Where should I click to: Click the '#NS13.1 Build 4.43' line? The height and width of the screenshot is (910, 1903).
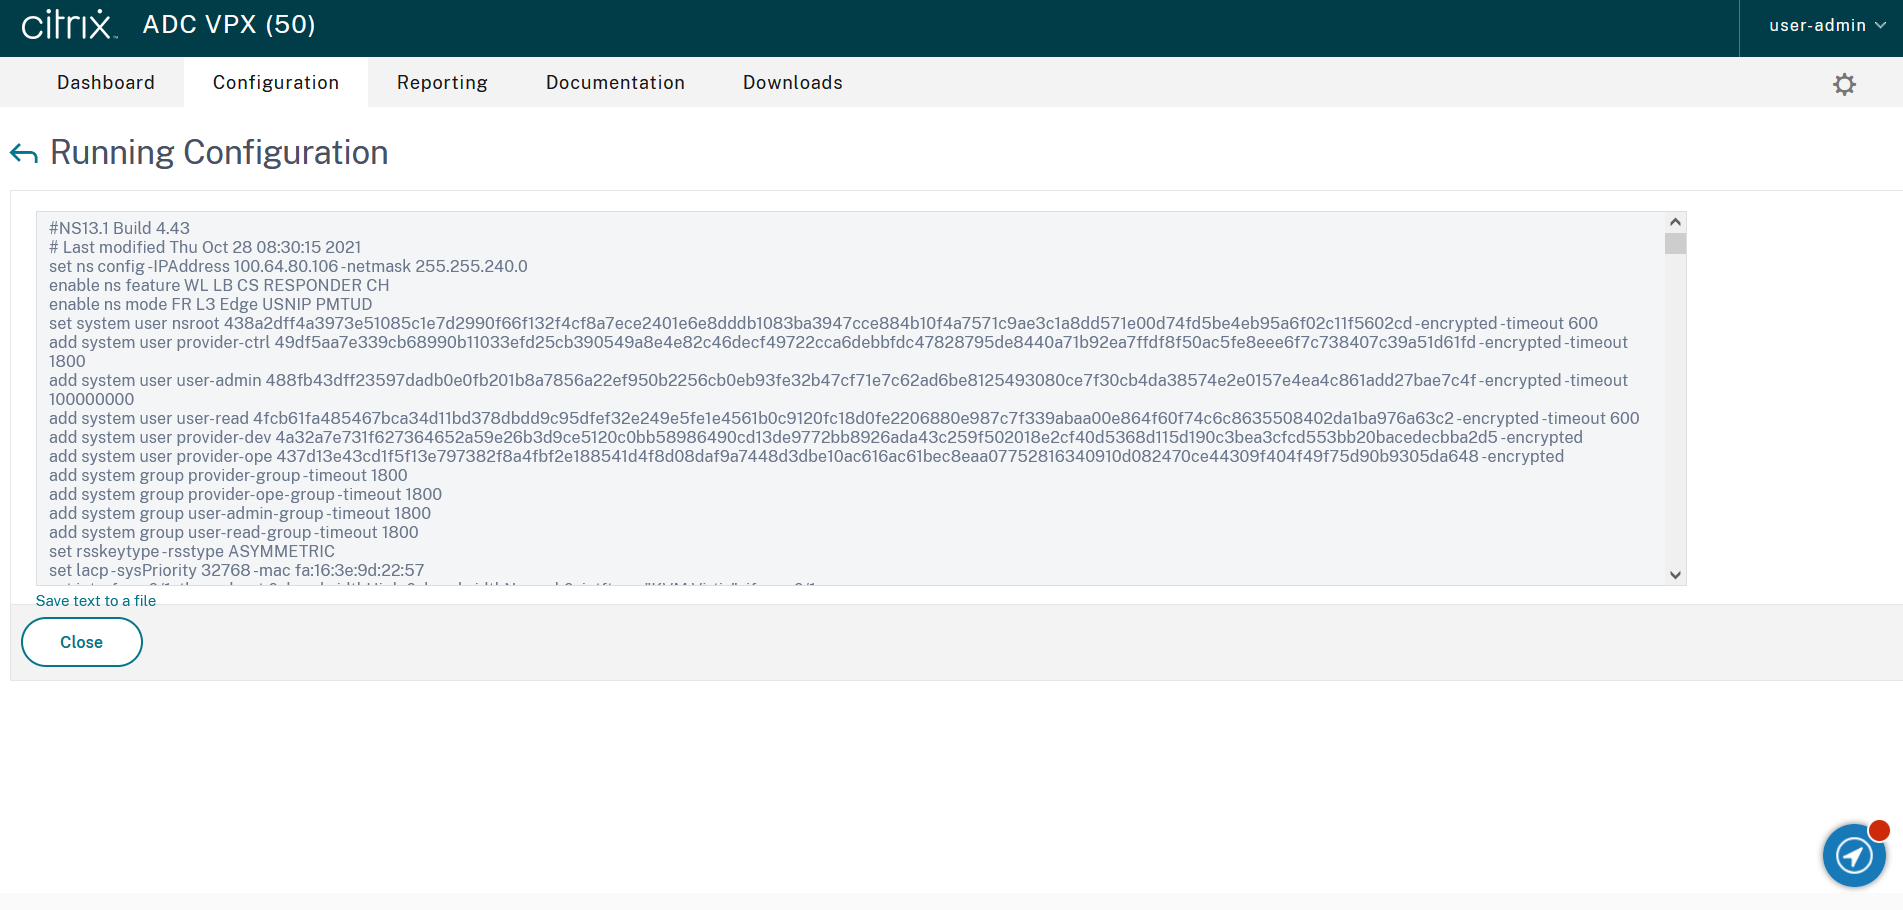click(119, 228)
